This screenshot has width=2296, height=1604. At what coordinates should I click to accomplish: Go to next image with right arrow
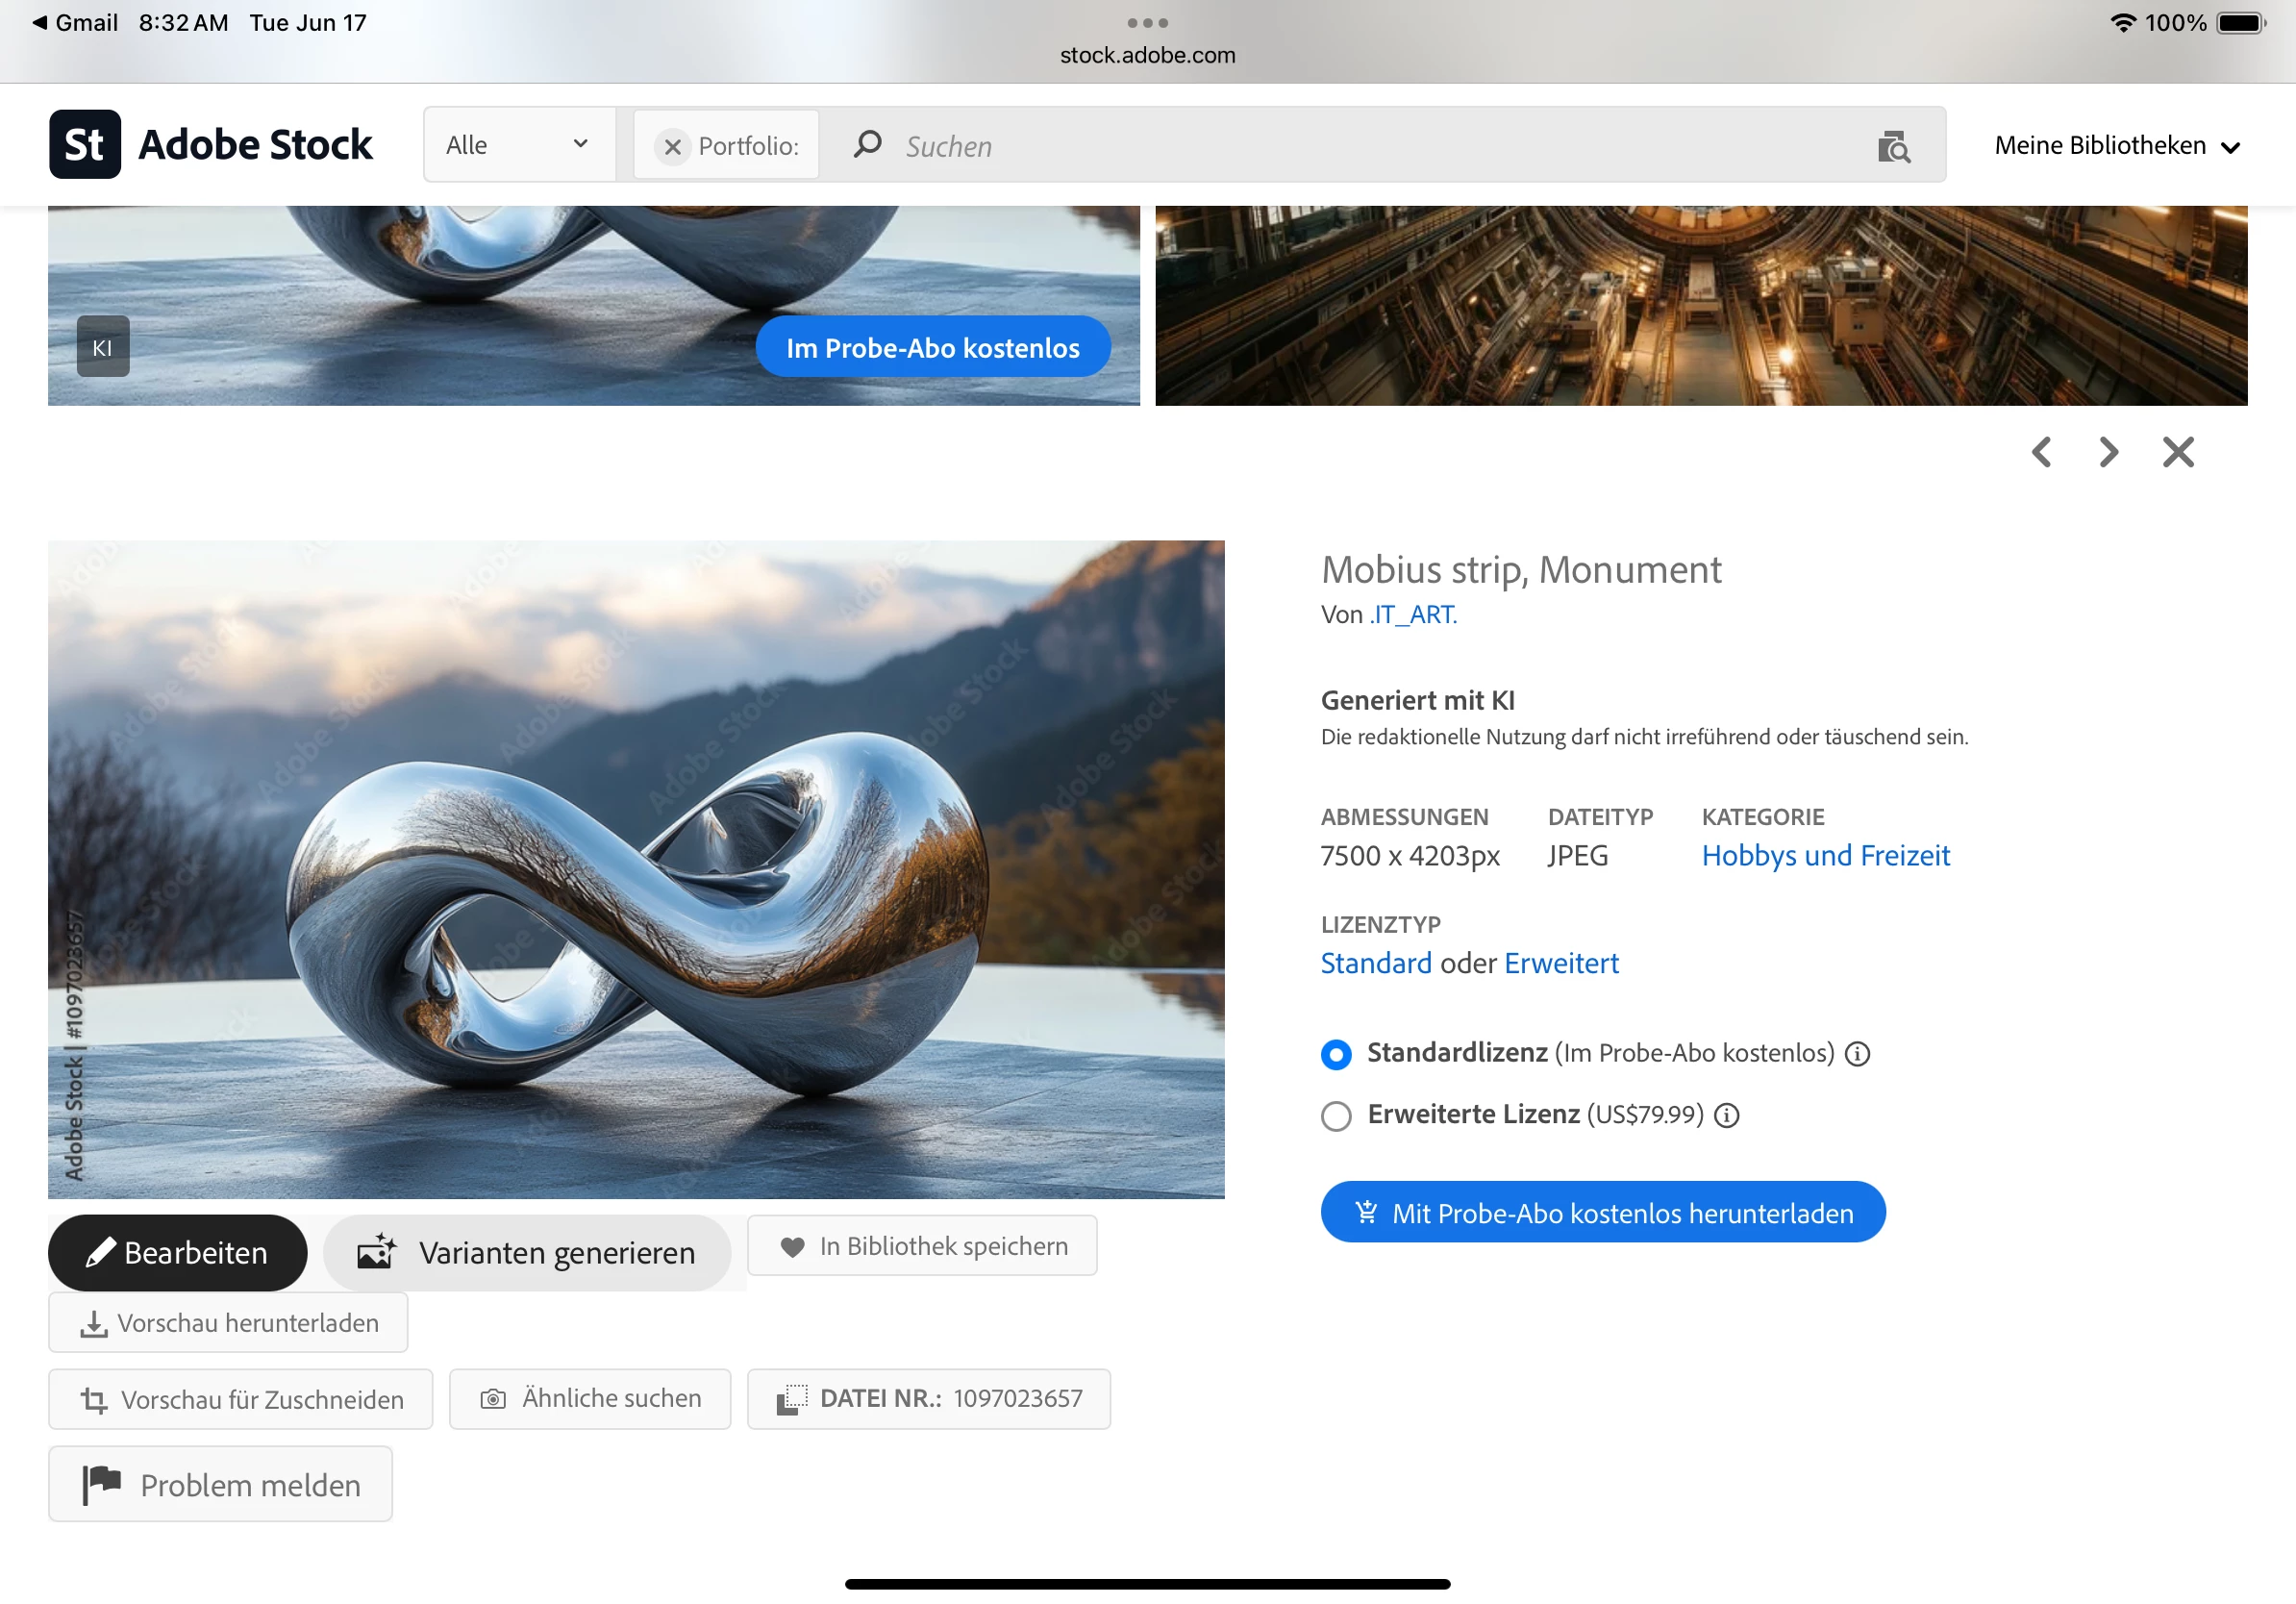[2108, 452]
